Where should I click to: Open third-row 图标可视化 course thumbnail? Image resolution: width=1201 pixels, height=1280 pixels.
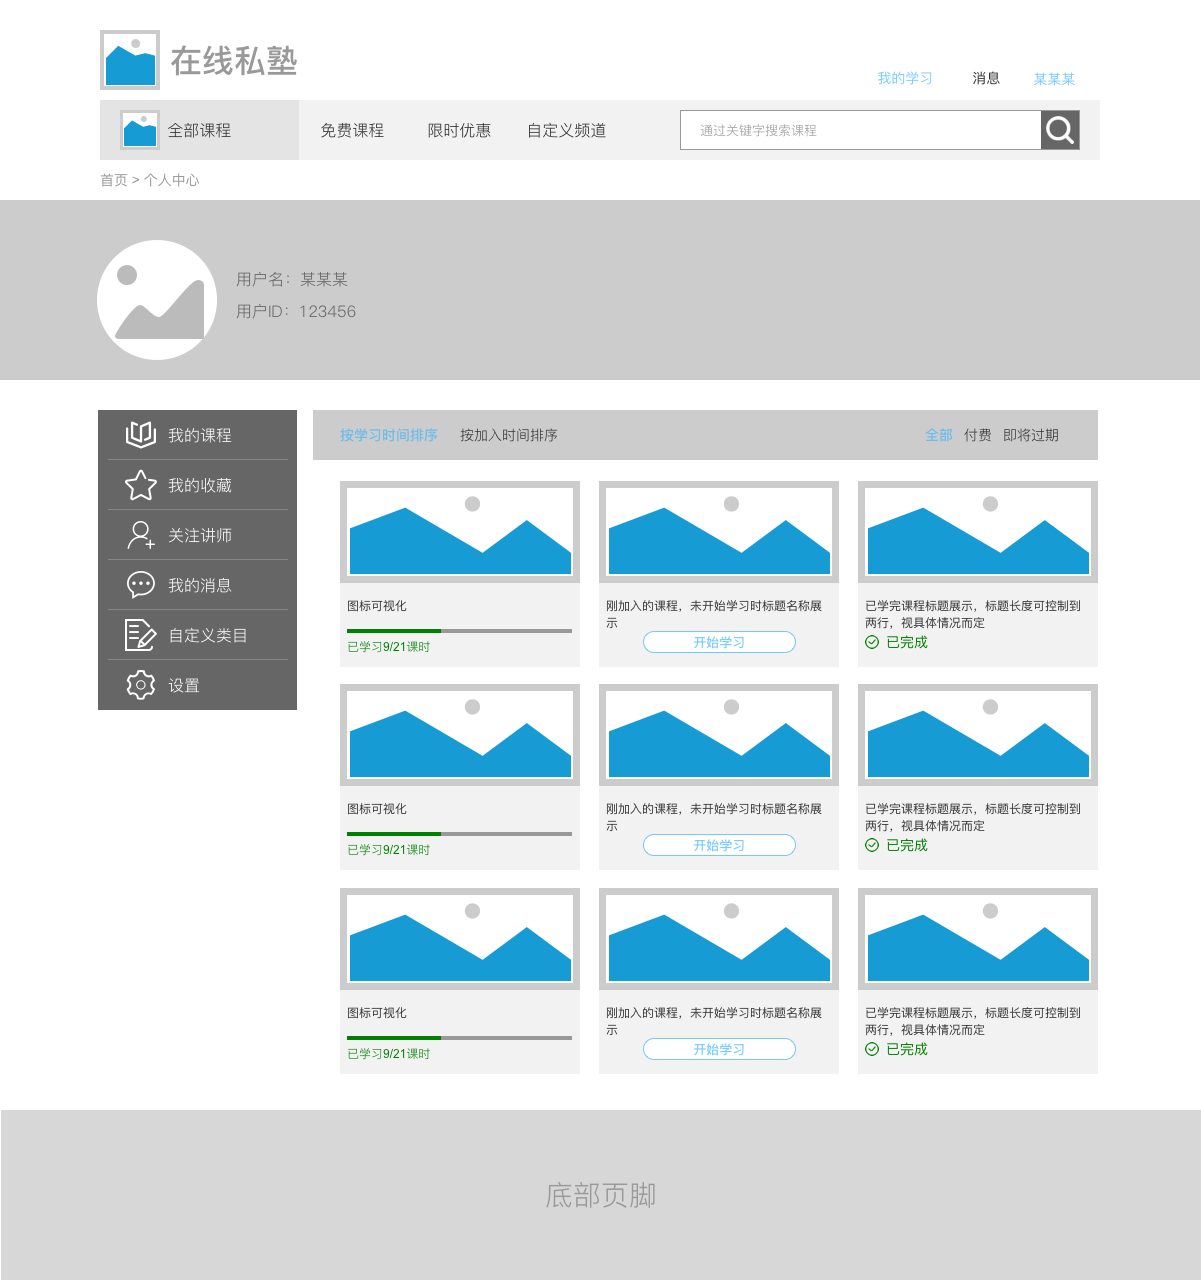coord(460,939)
